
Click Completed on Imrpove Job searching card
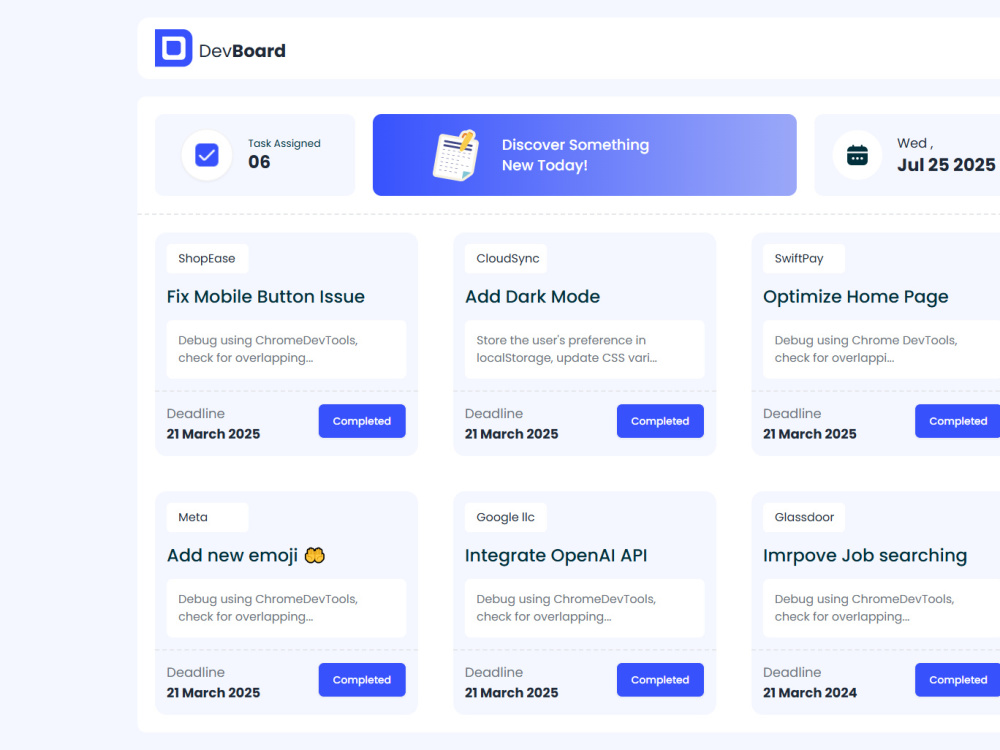[x=958, y=680]
